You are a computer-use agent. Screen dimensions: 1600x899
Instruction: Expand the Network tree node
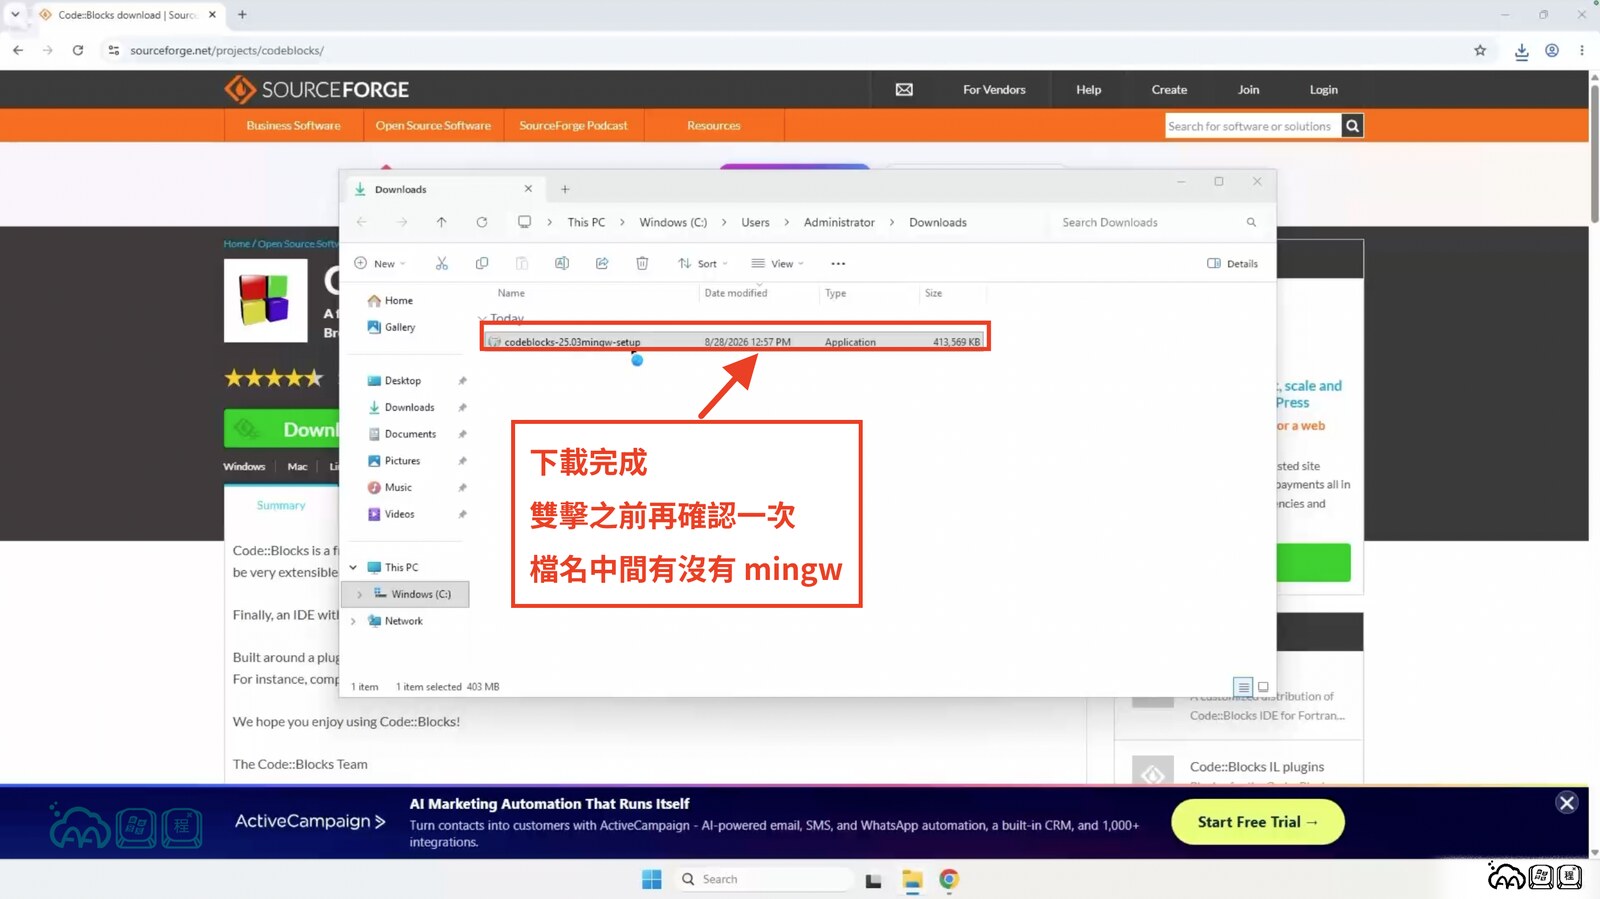point(353,621)
